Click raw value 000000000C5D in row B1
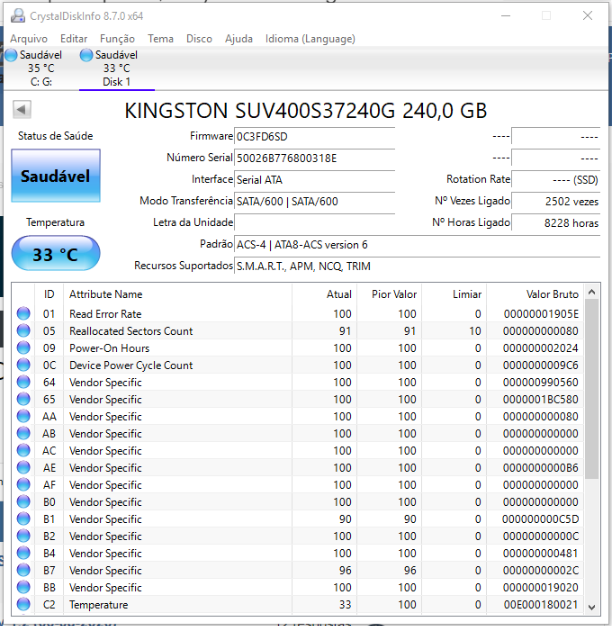Viewport: 612px width, 626px height. tap(540, 519)
